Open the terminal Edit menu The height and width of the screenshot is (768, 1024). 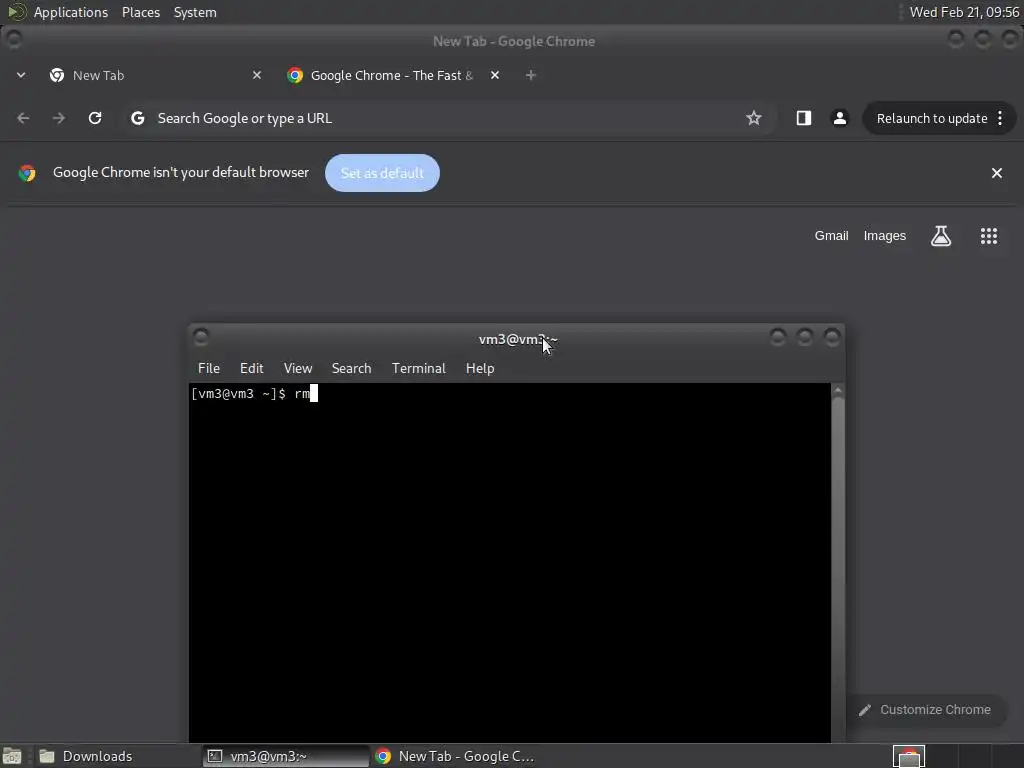tap(251, 368)
